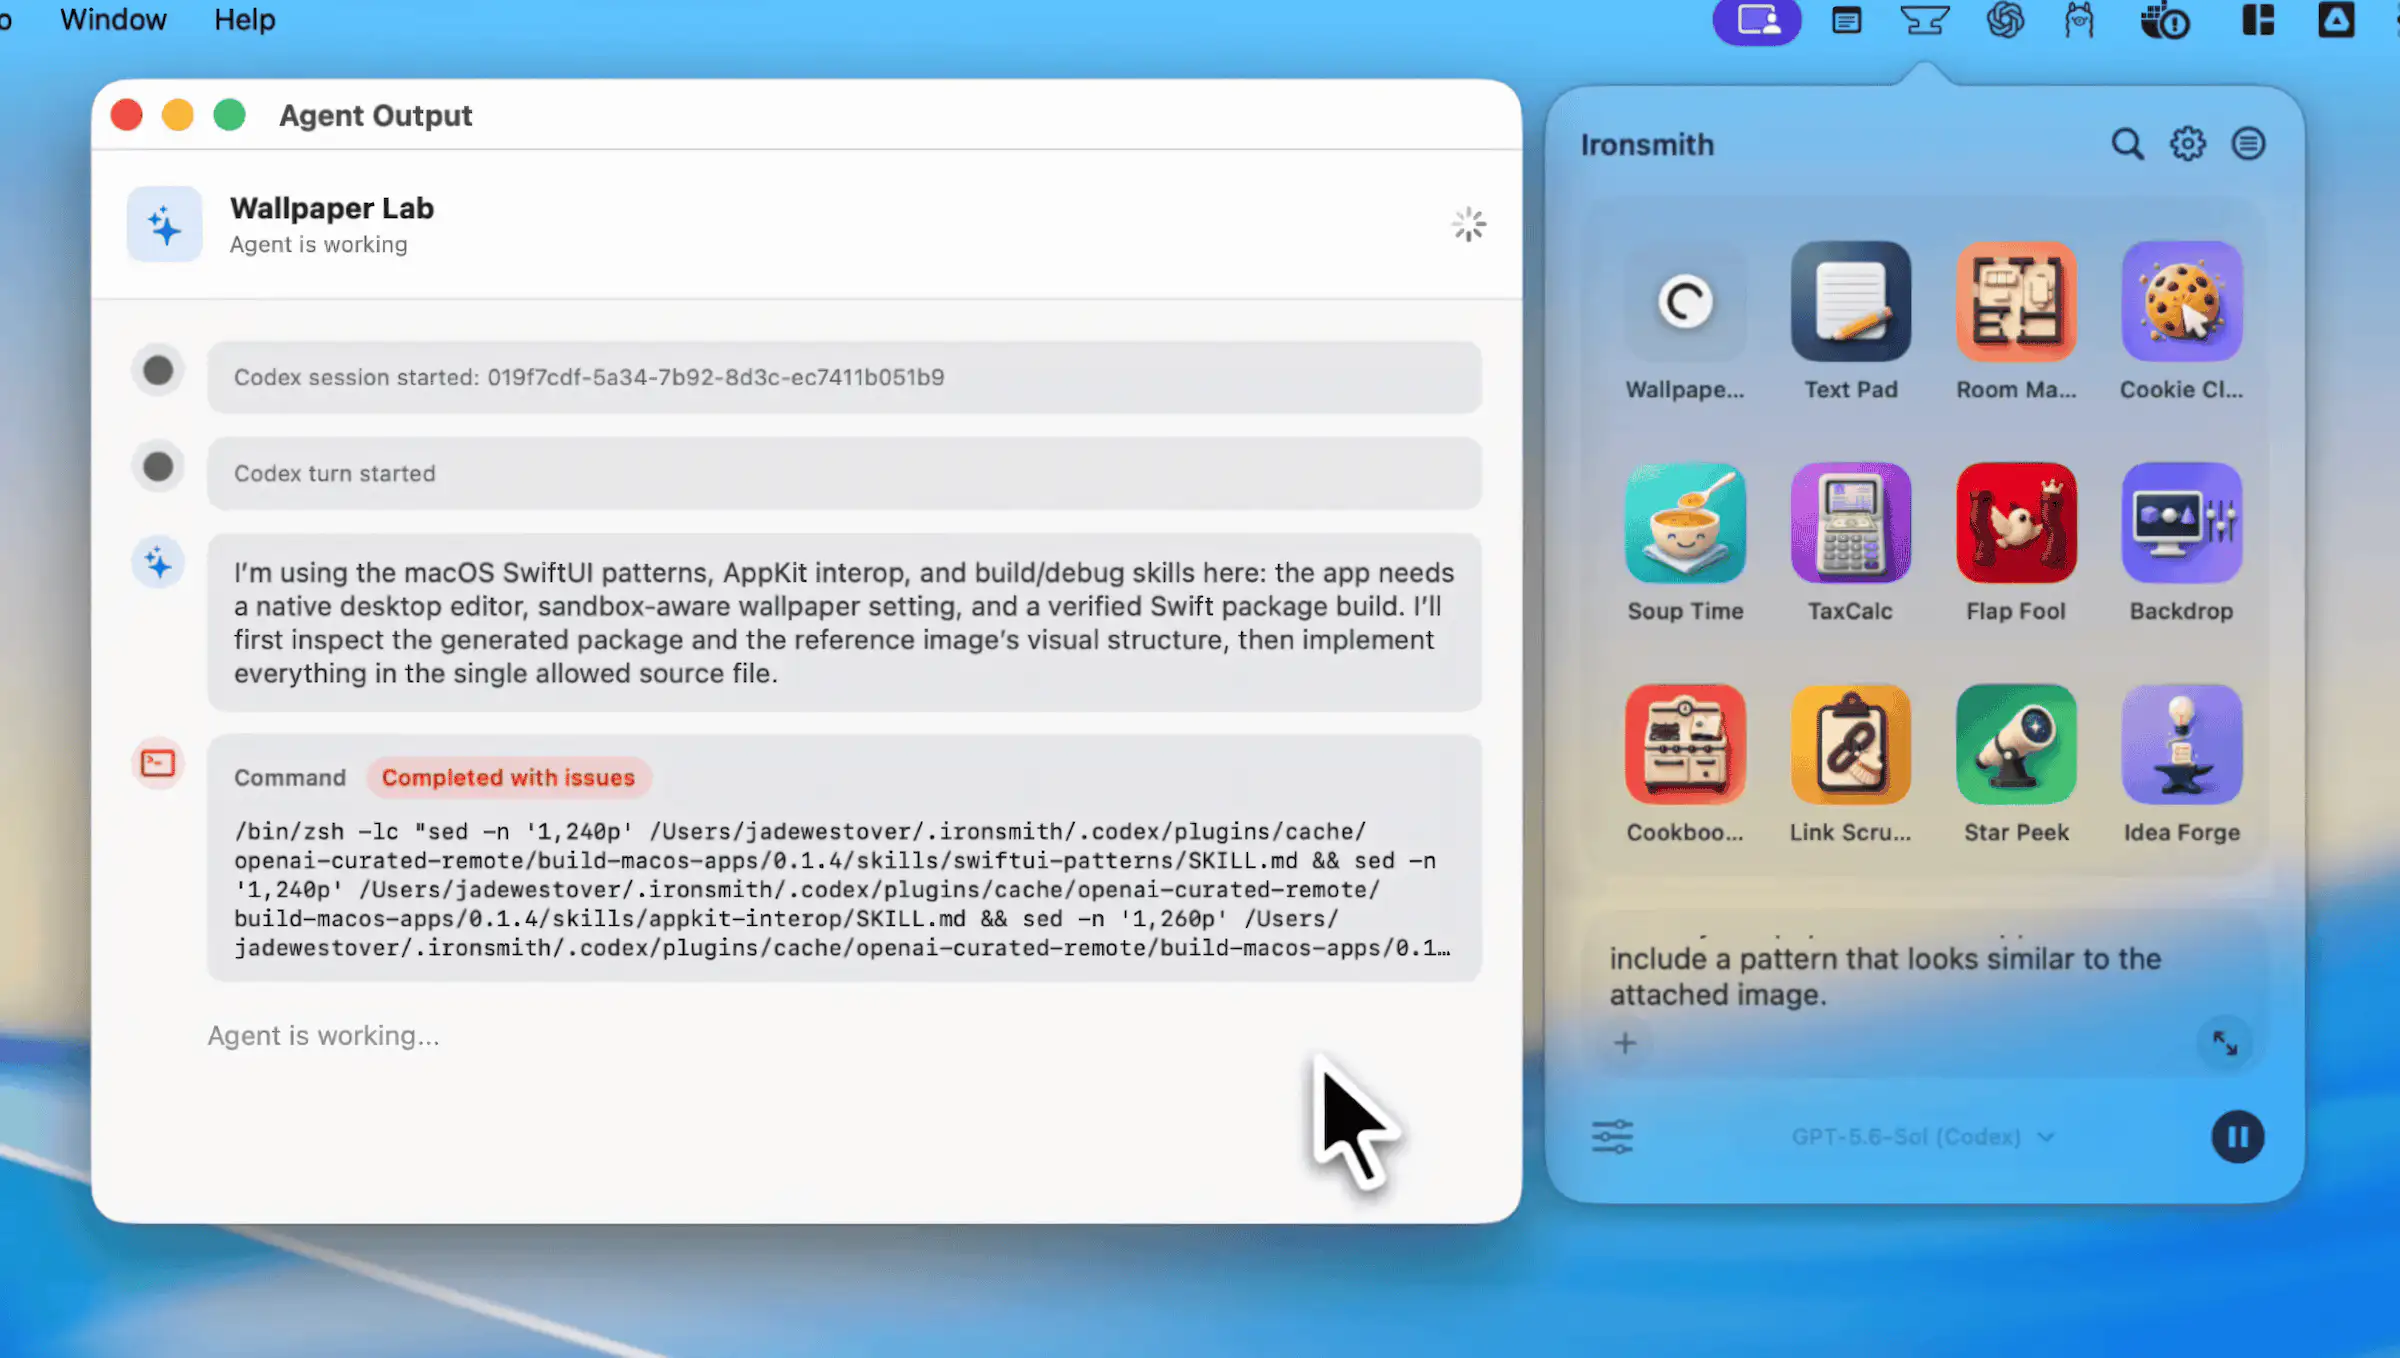Click the Completed with issues badge

508,778
